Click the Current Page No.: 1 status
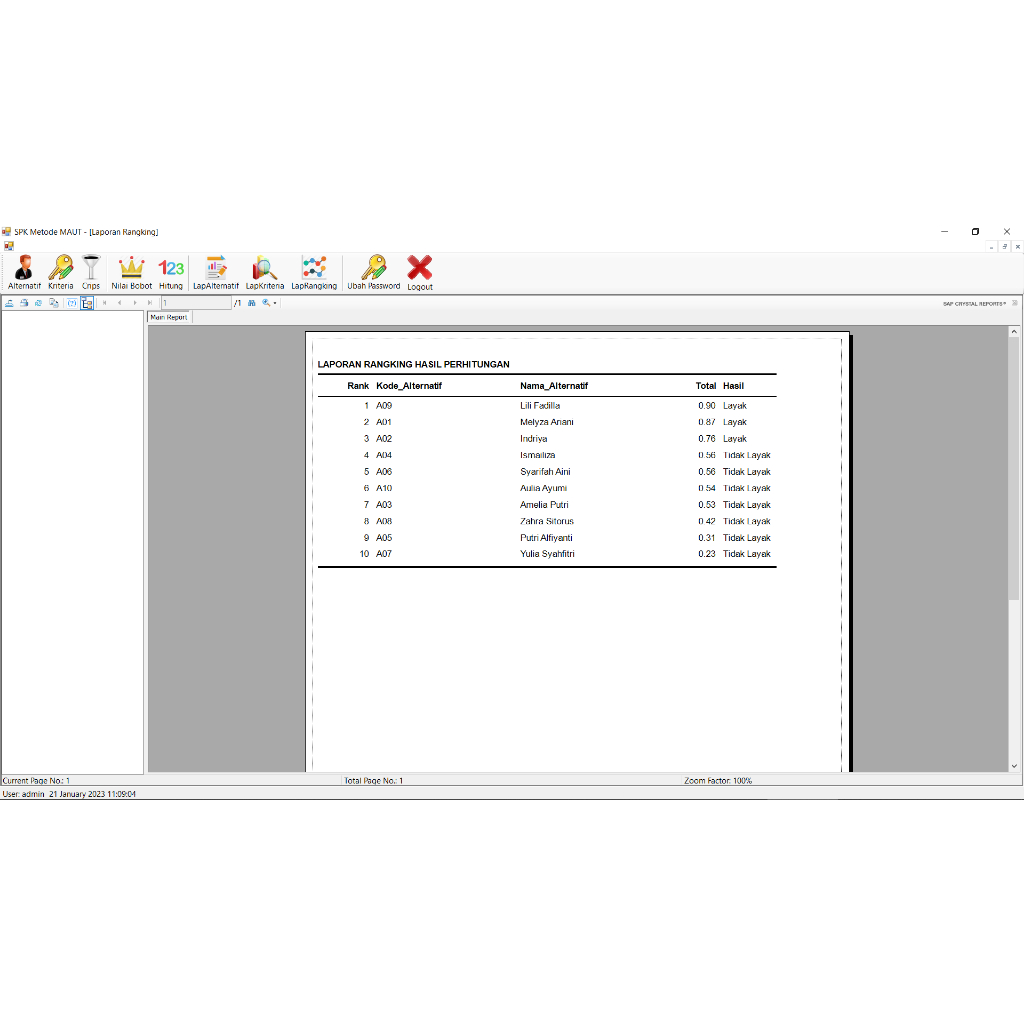The image size is (1024, 1024). coord(36,780)
